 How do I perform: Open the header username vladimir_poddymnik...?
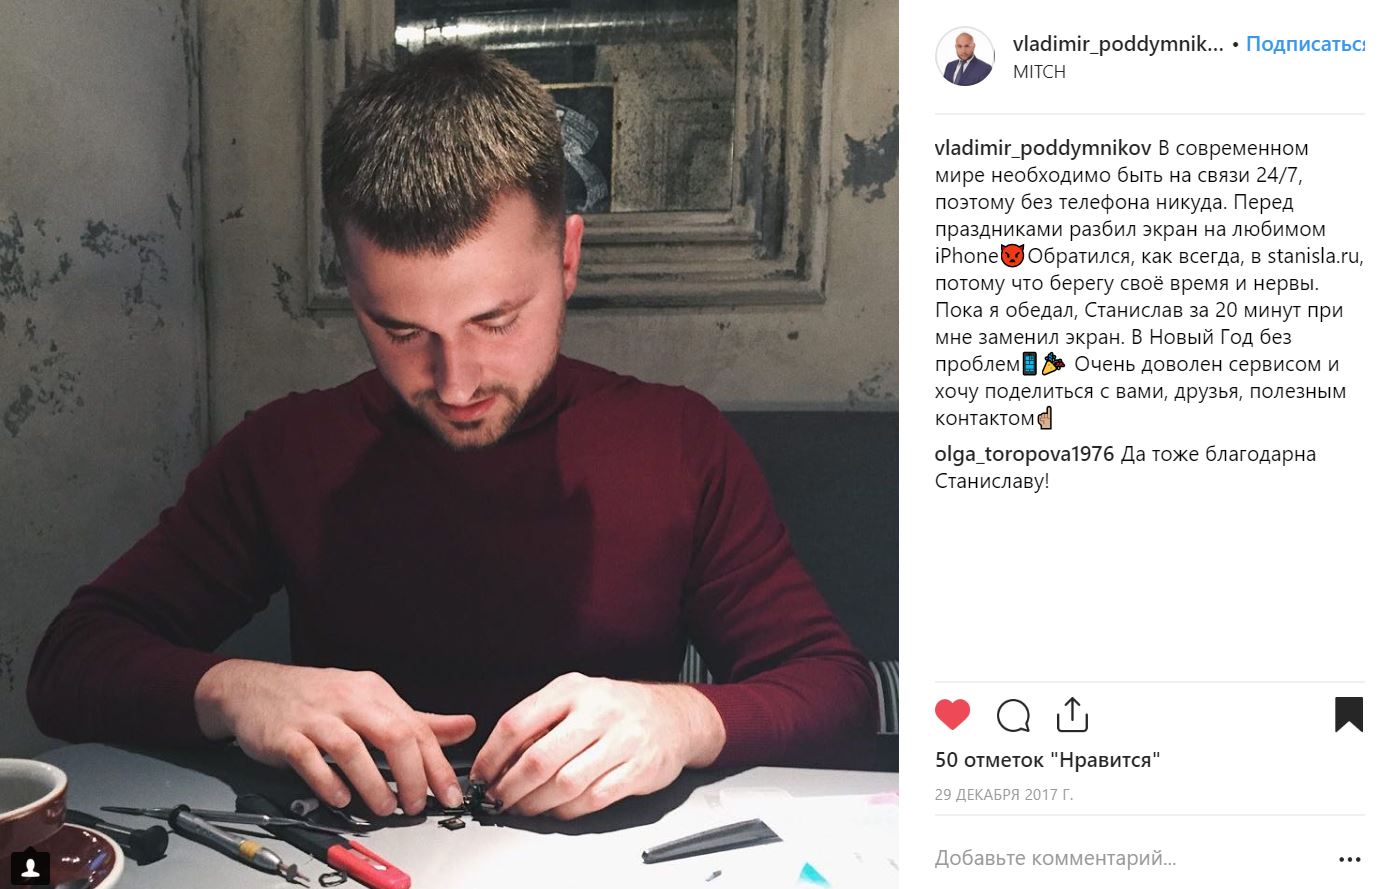click(1118, 44)
